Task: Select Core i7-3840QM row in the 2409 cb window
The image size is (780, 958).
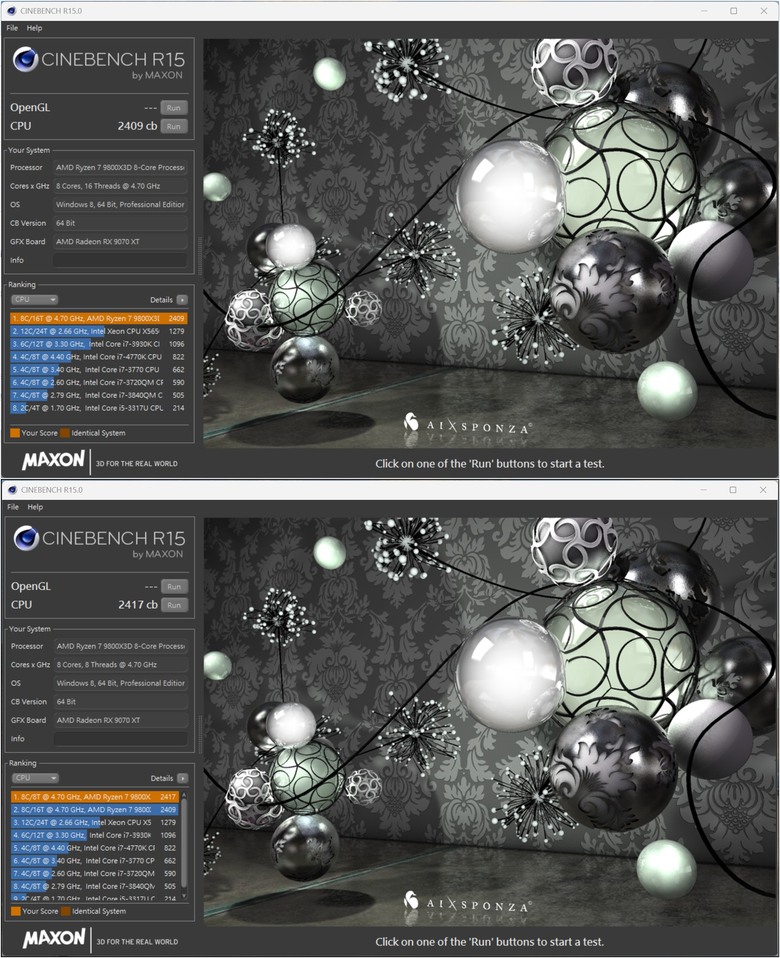Action: (98, 395)
